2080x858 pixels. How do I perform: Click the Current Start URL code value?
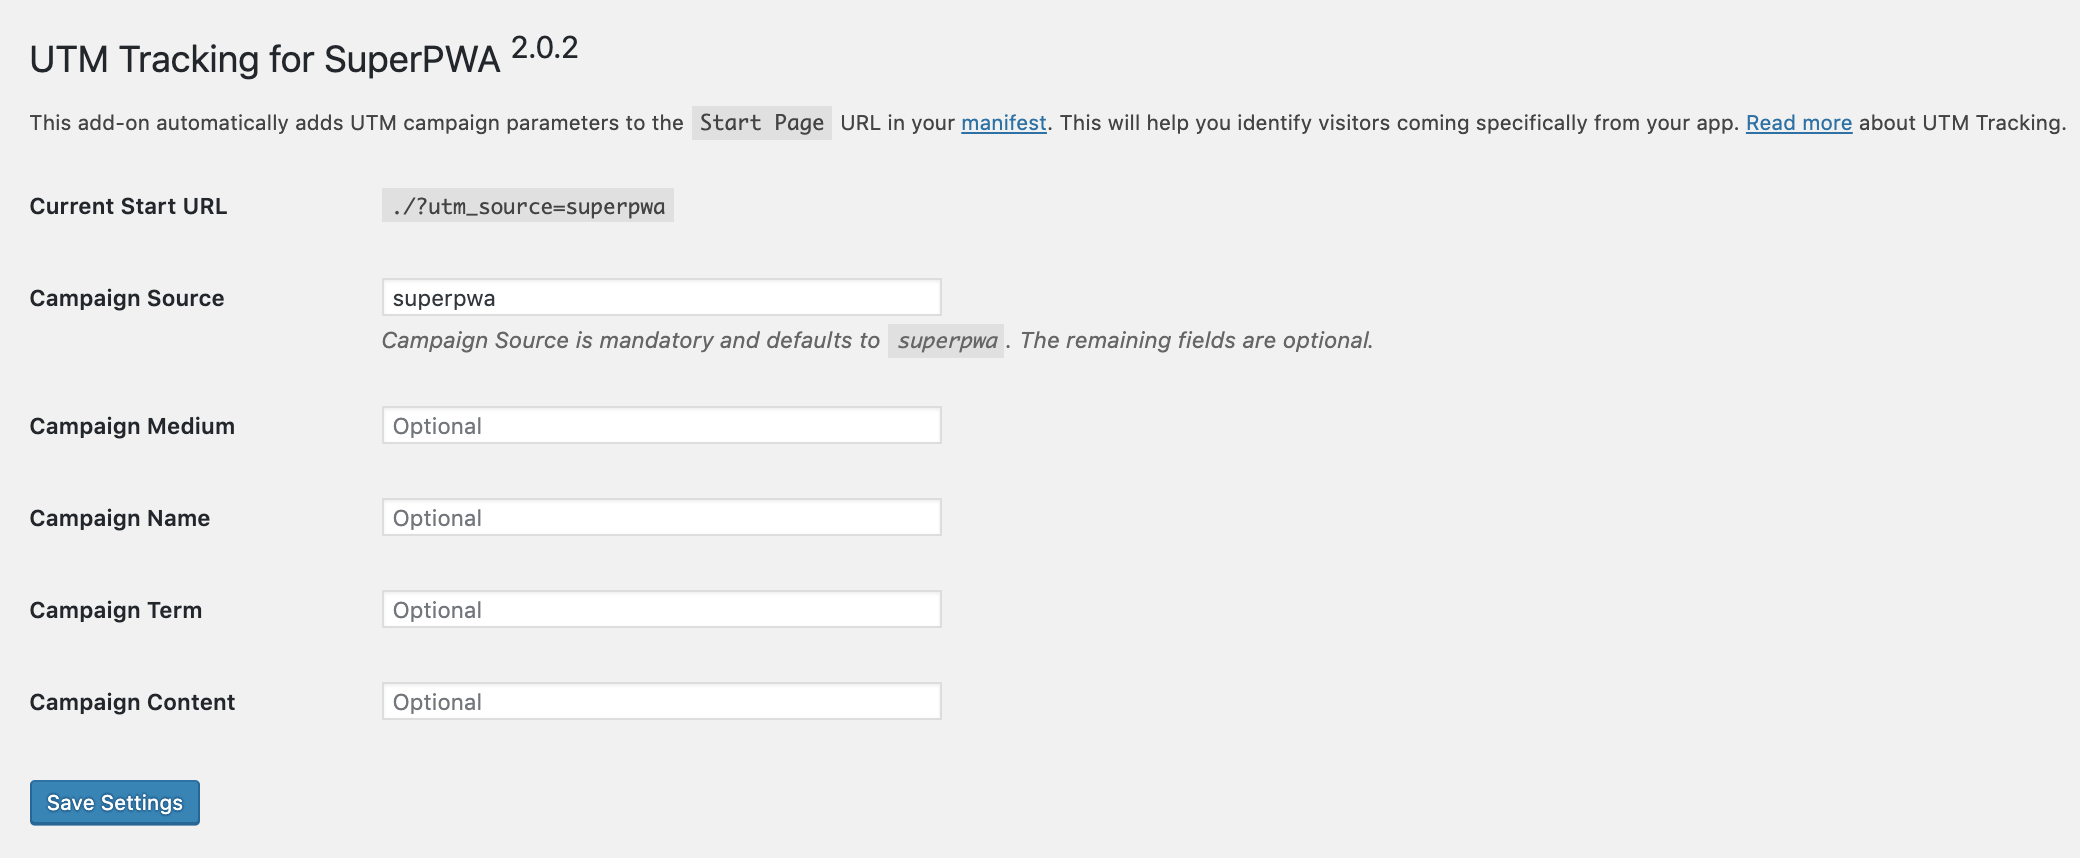tap(528, 206)
